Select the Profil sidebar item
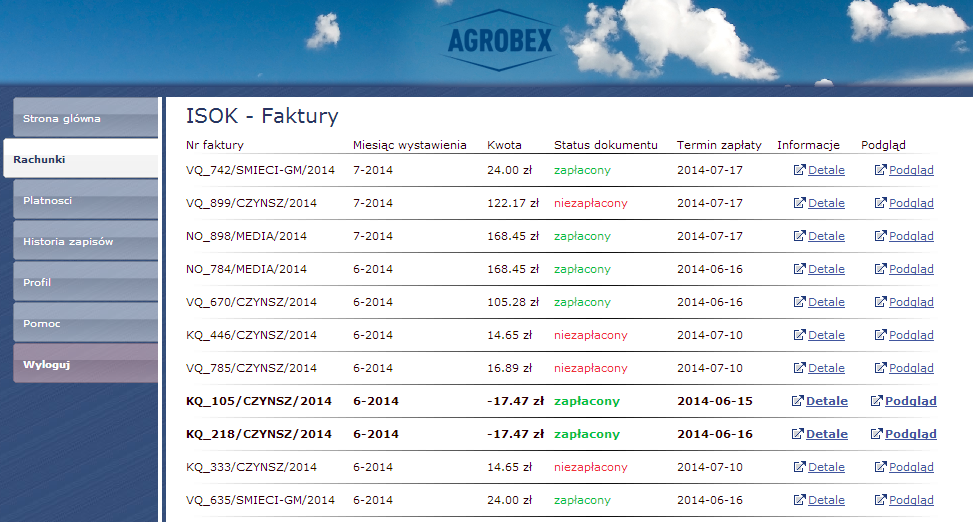 pos(84,282)
